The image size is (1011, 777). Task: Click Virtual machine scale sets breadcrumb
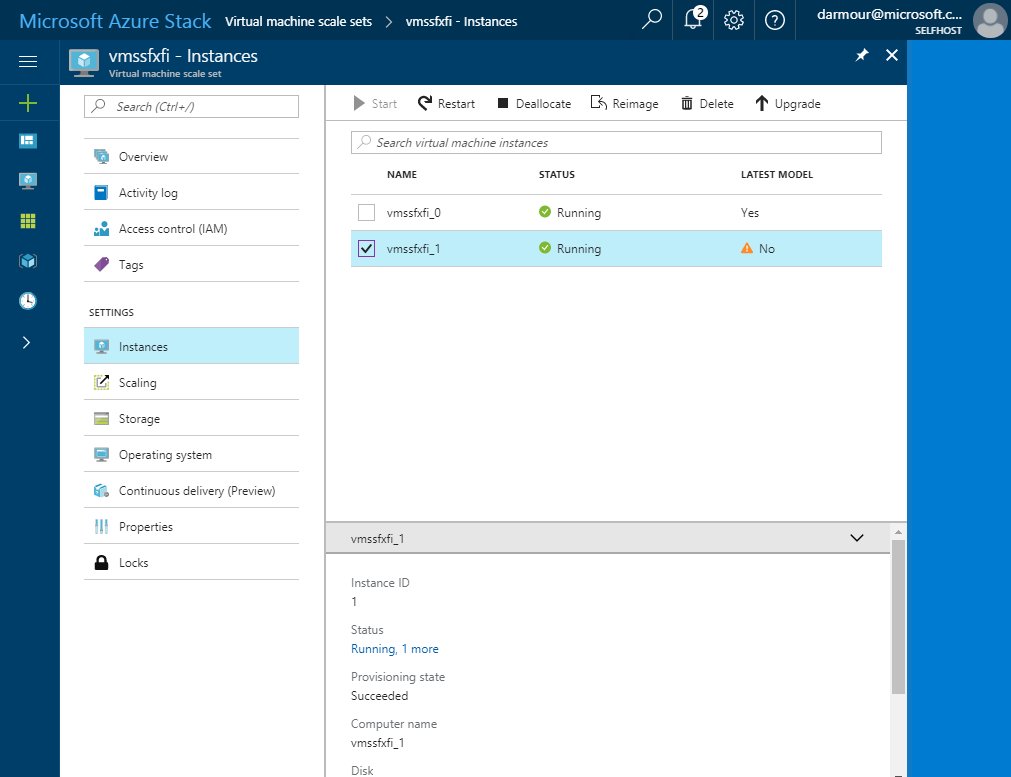click(299, 21)
